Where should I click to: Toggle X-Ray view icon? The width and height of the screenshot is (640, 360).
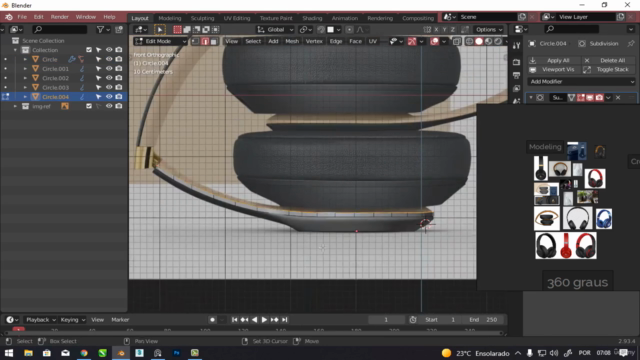(x=457, y=41)
